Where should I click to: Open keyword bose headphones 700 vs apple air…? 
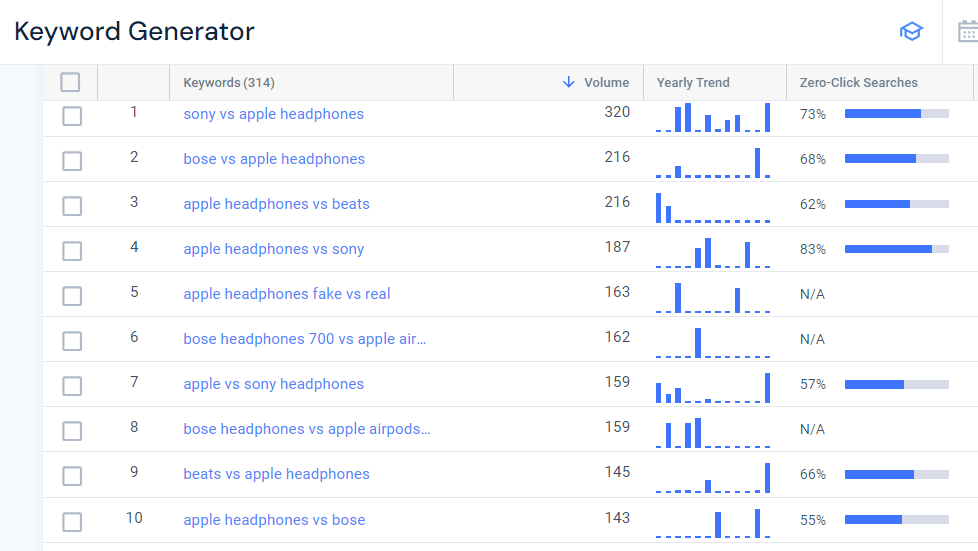304,339
